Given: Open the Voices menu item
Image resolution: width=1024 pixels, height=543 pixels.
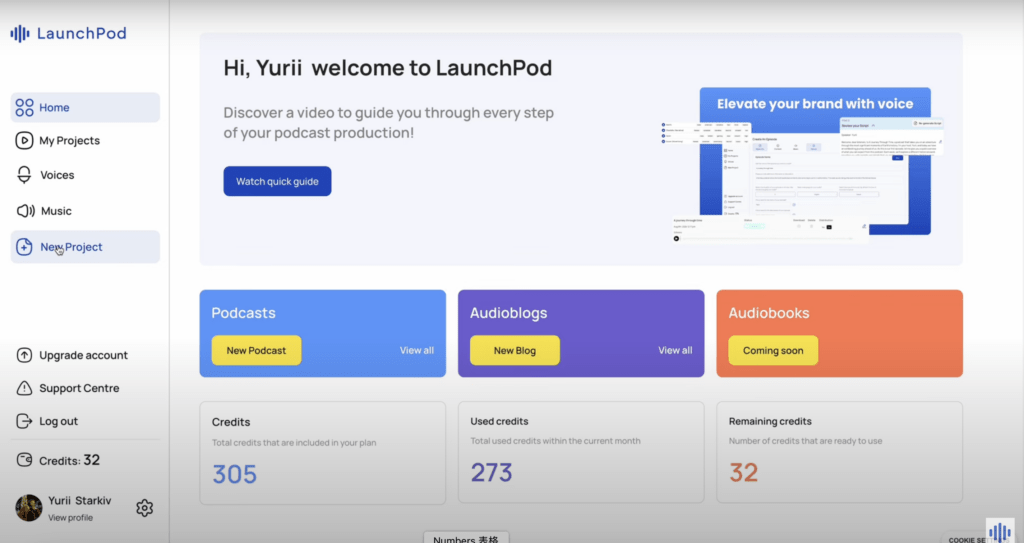Looking at the screenshot, I should (57, 175).
